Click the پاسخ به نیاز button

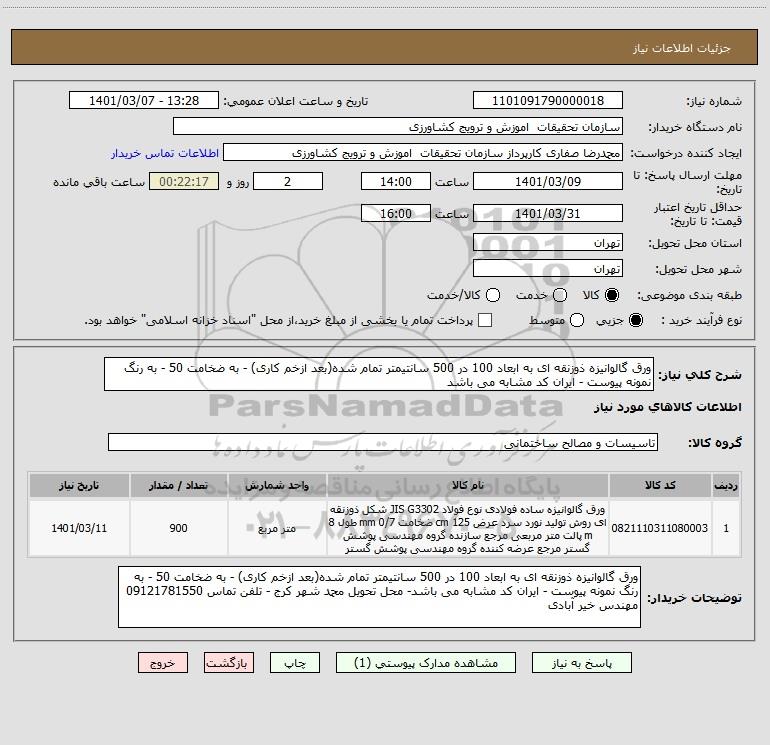point(581,663)
